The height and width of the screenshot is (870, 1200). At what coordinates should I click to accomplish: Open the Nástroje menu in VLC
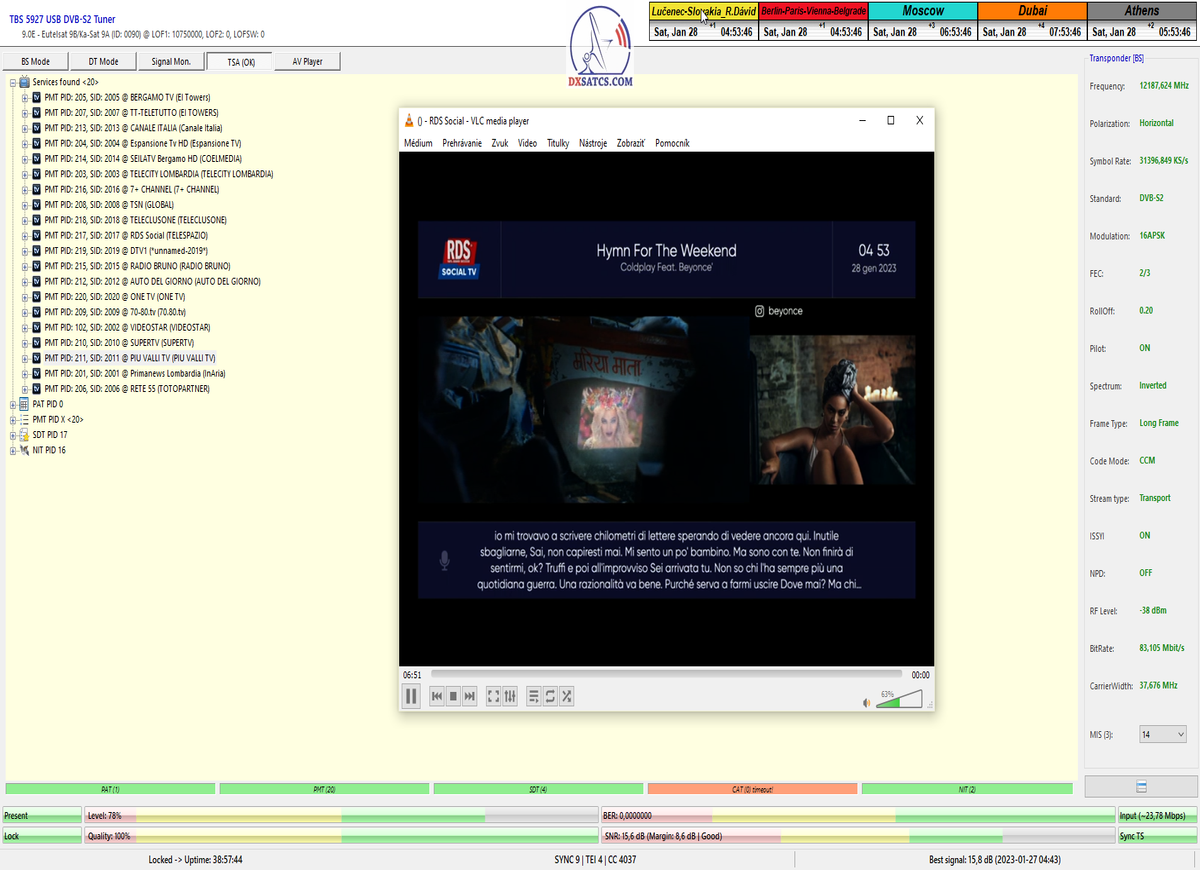click(x=590, y=143)
